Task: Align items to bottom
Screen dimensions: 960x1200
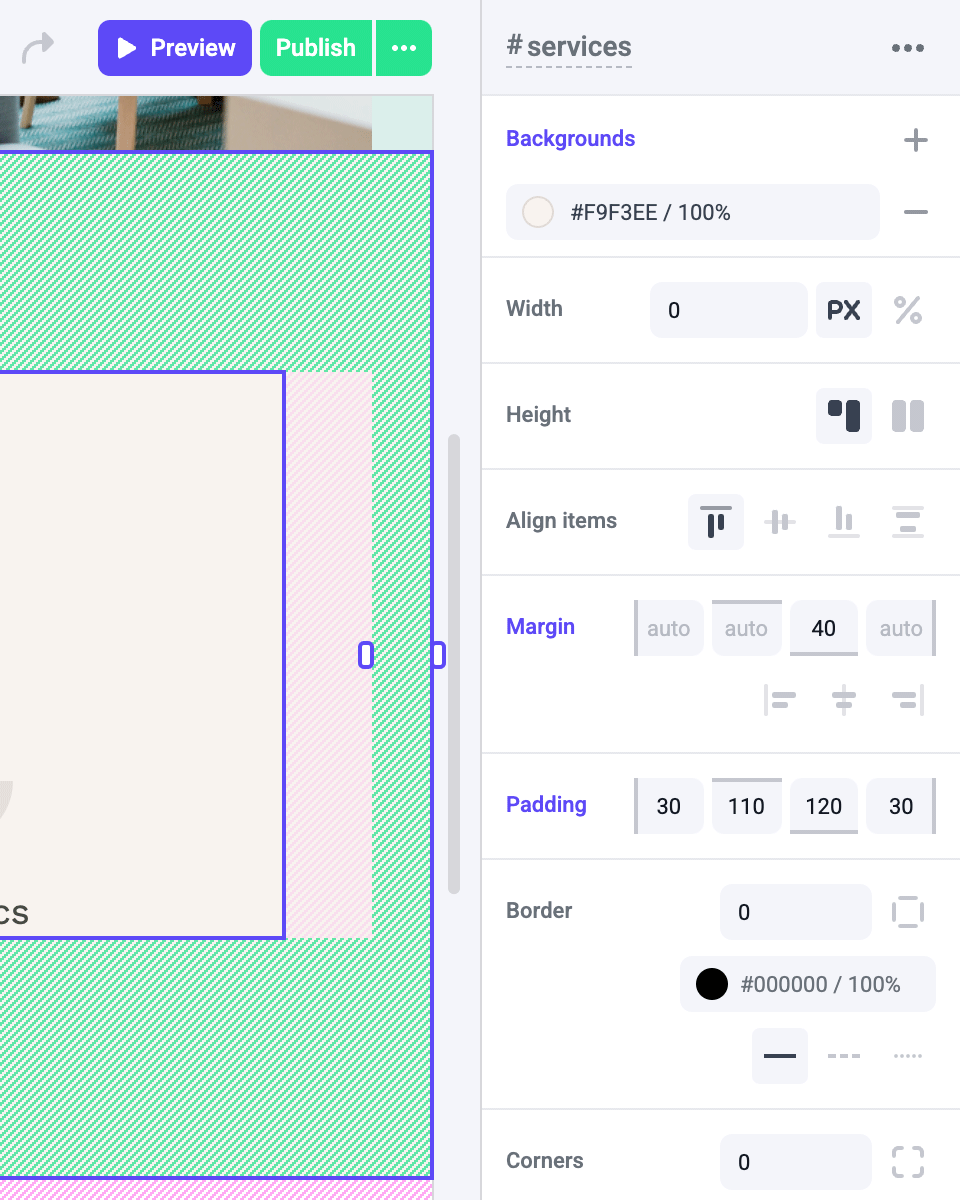Action: pyautogui.click(x=844, y=522)
